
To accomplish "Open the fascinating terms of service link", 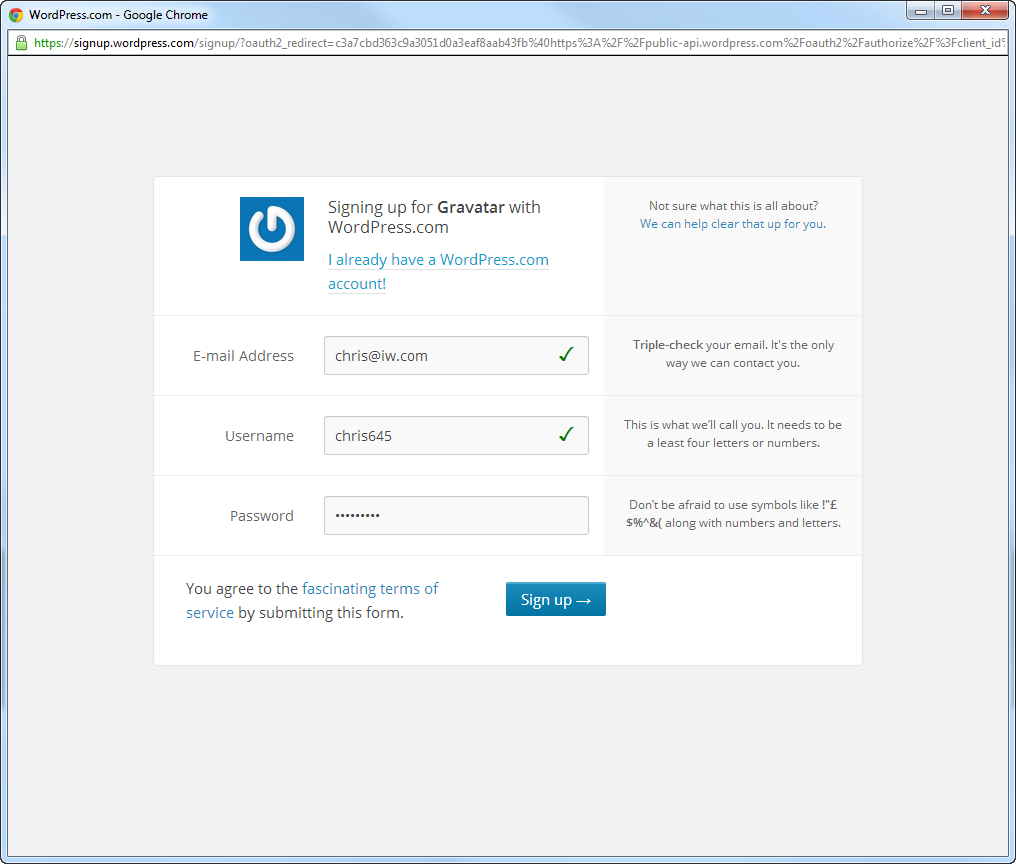I will click(370, 589).
